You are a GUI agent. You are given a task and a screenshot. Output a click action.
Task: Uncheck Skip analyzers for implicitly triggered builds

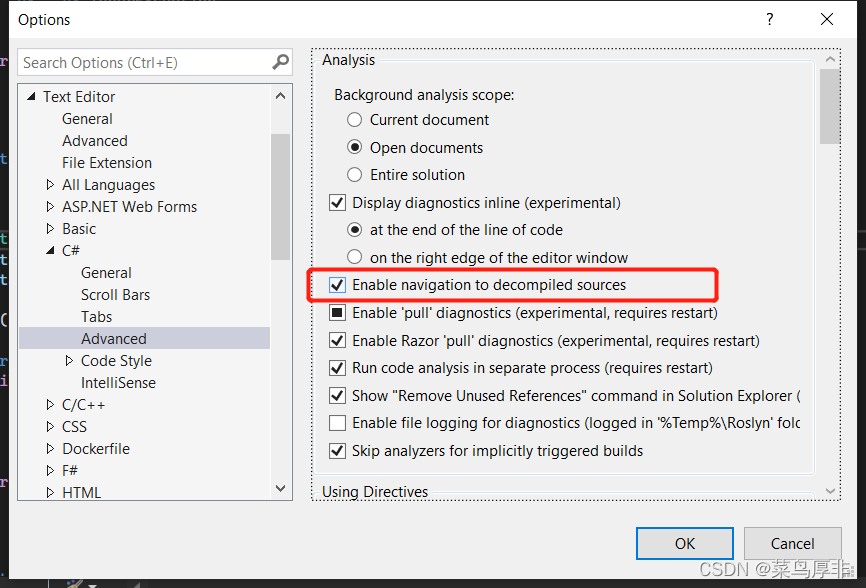click(337, 451)
